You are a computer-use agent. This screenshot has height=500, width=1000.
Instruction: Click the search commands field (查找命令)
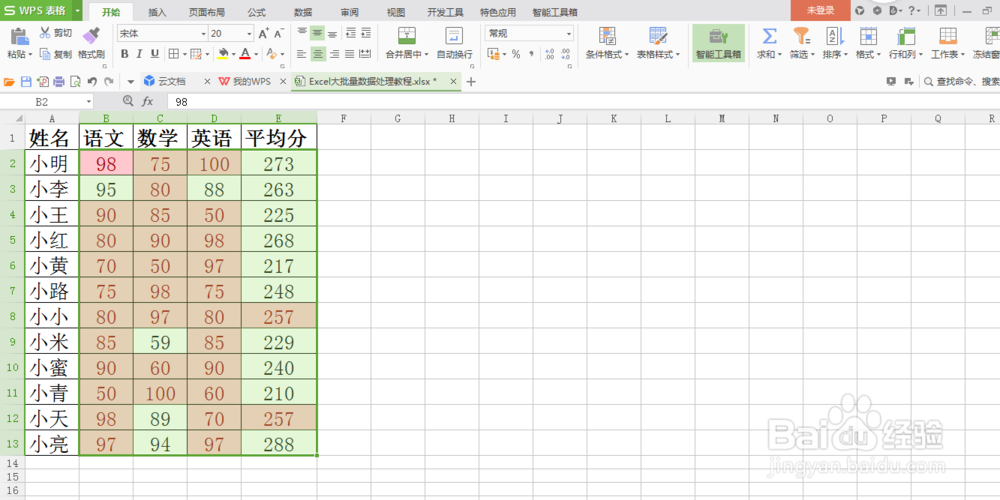[962, 81]
